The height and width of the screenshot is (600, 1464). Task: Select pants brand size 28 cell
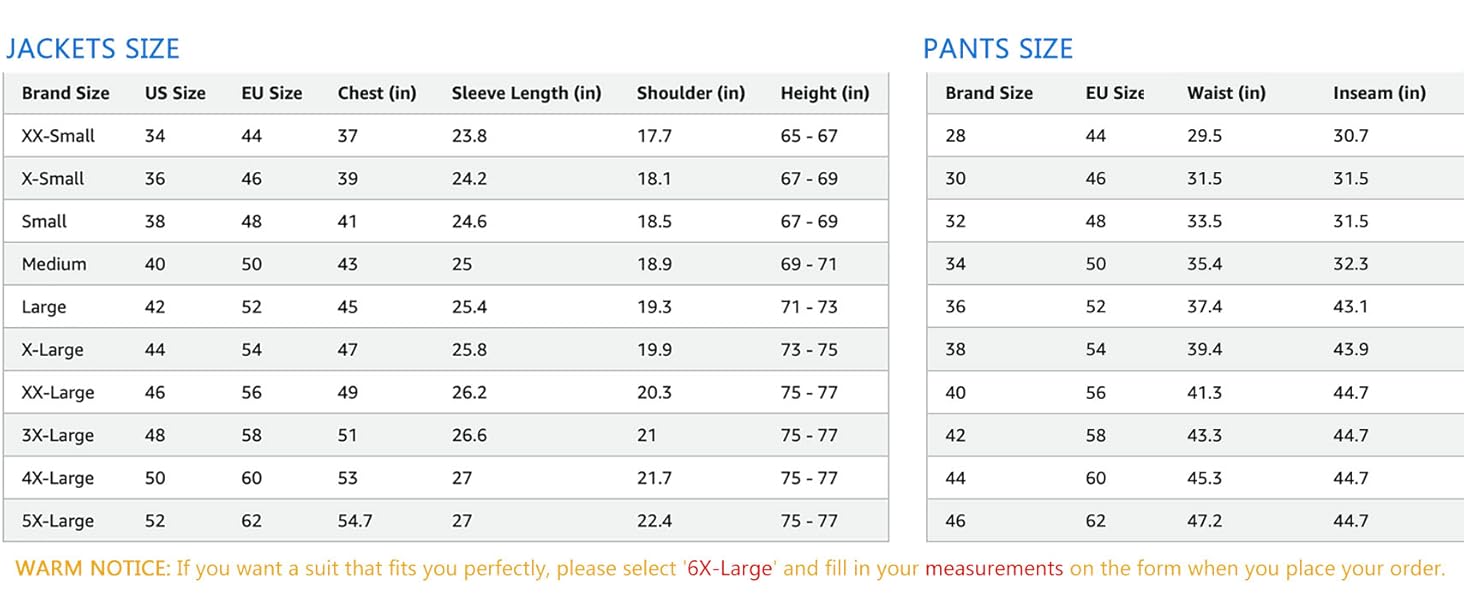pyautogui.click(x=955, y=136)
